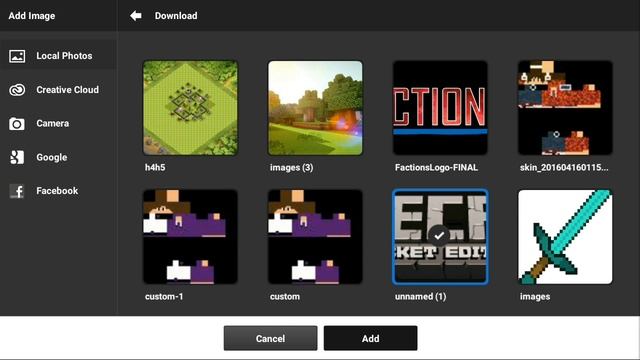640x360 pixels.
Task: Go back using the arrow beside Download
Action: click(136, 16)
